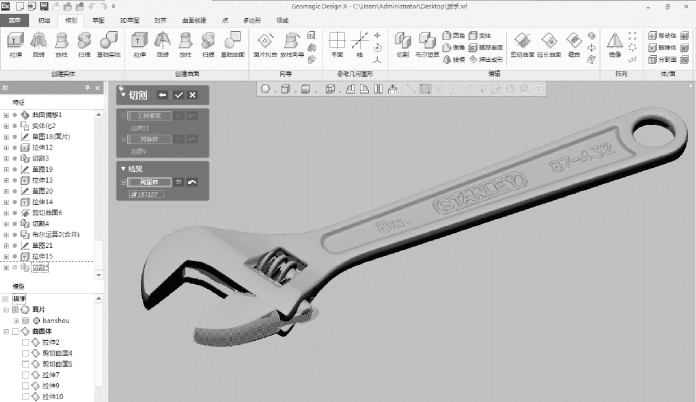Expand the 剪切曲面6 feature node
Viewport: 696px width, 402px height.
click(x=6, y=213)
